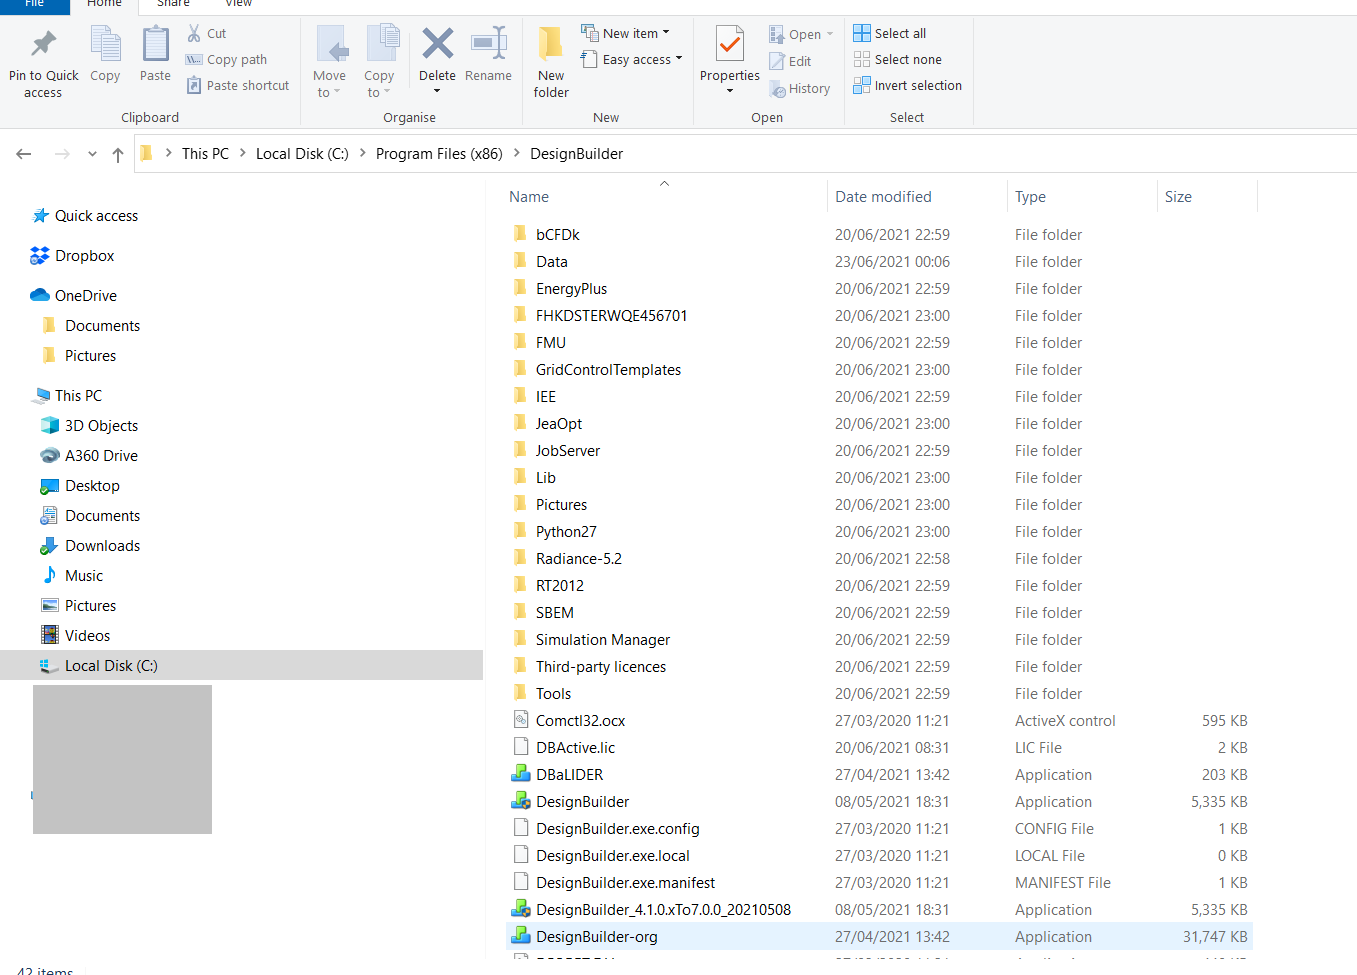Click Program Files (x86) breadcrumb
Image resolution: width=1357 pixels, height=975 pixels.
coord(439,154)
